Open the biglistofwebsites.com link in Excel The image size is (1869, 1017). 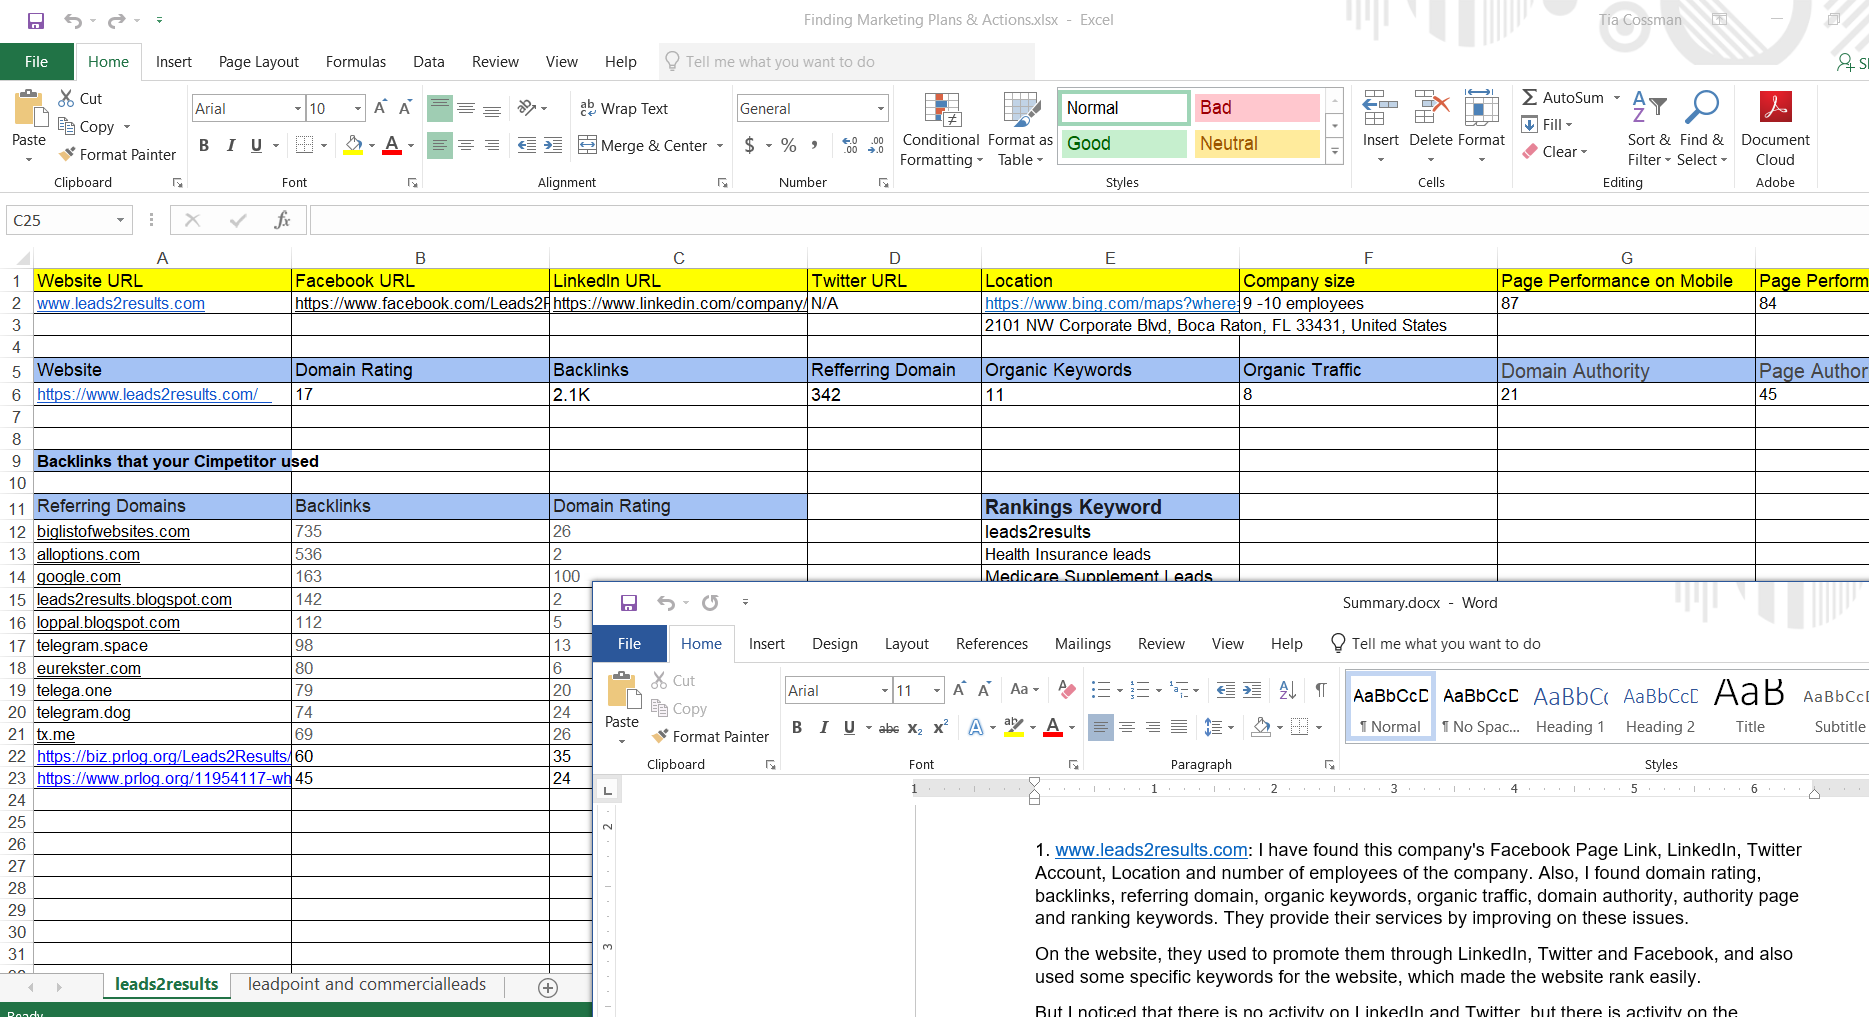pyautogui.click(x=113, y=532)
